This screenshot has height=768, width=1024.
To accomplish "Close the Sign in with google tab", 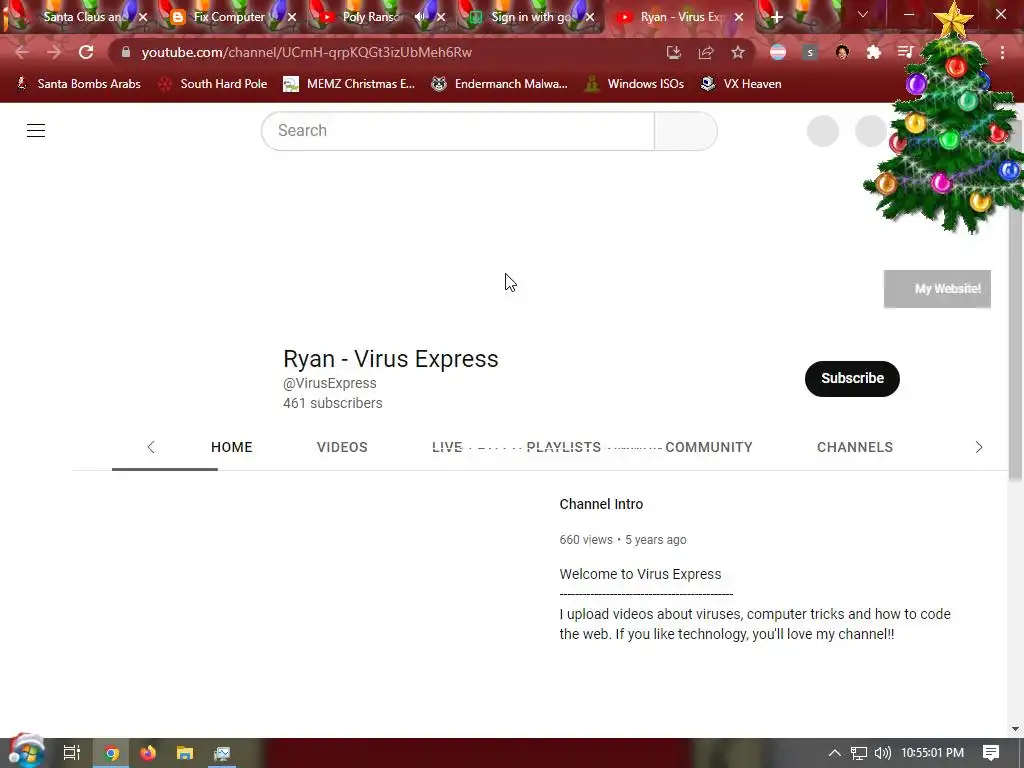I will pyautogui.click(x=590, y=18).
